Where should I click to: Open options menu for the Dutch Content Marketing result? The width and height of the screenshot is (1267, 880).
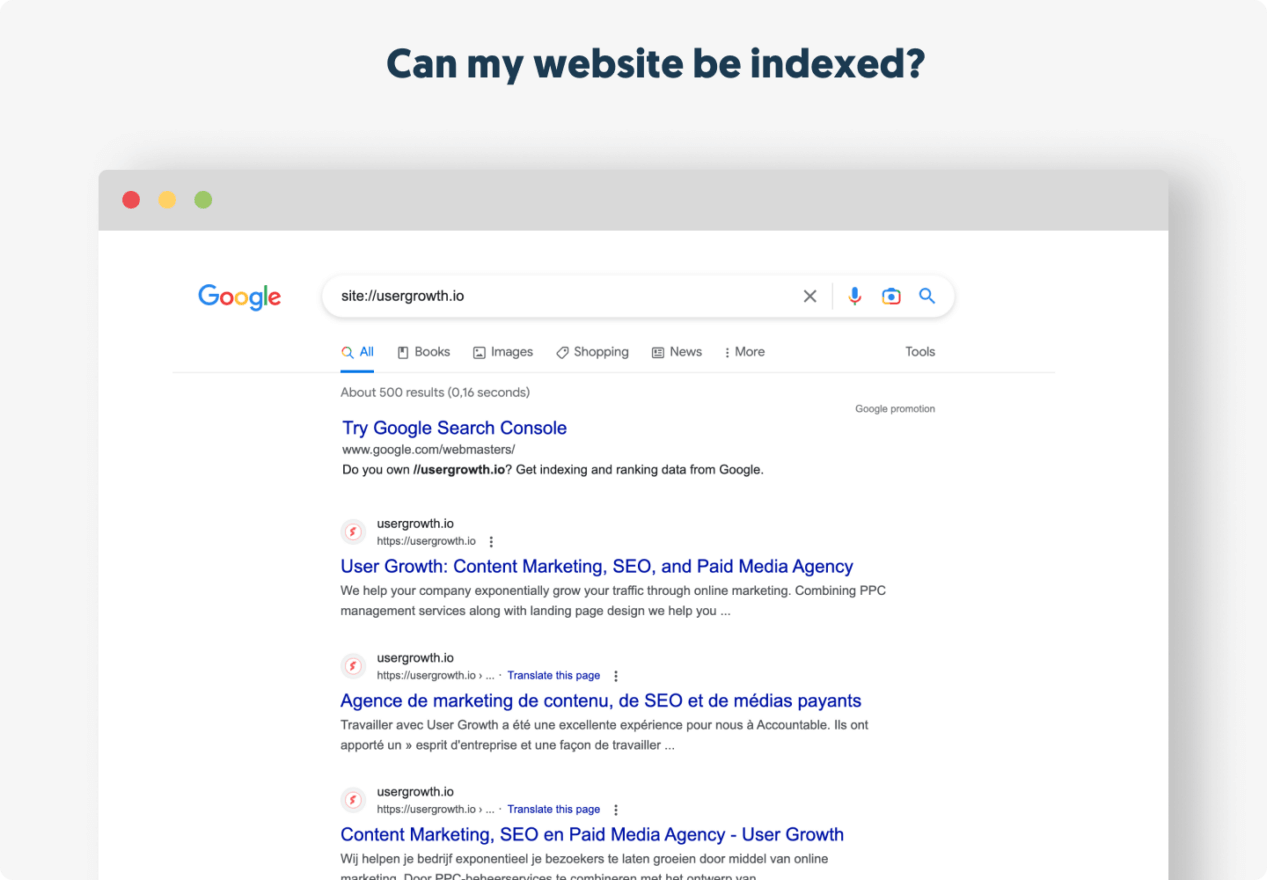click(x=616, y=810)
